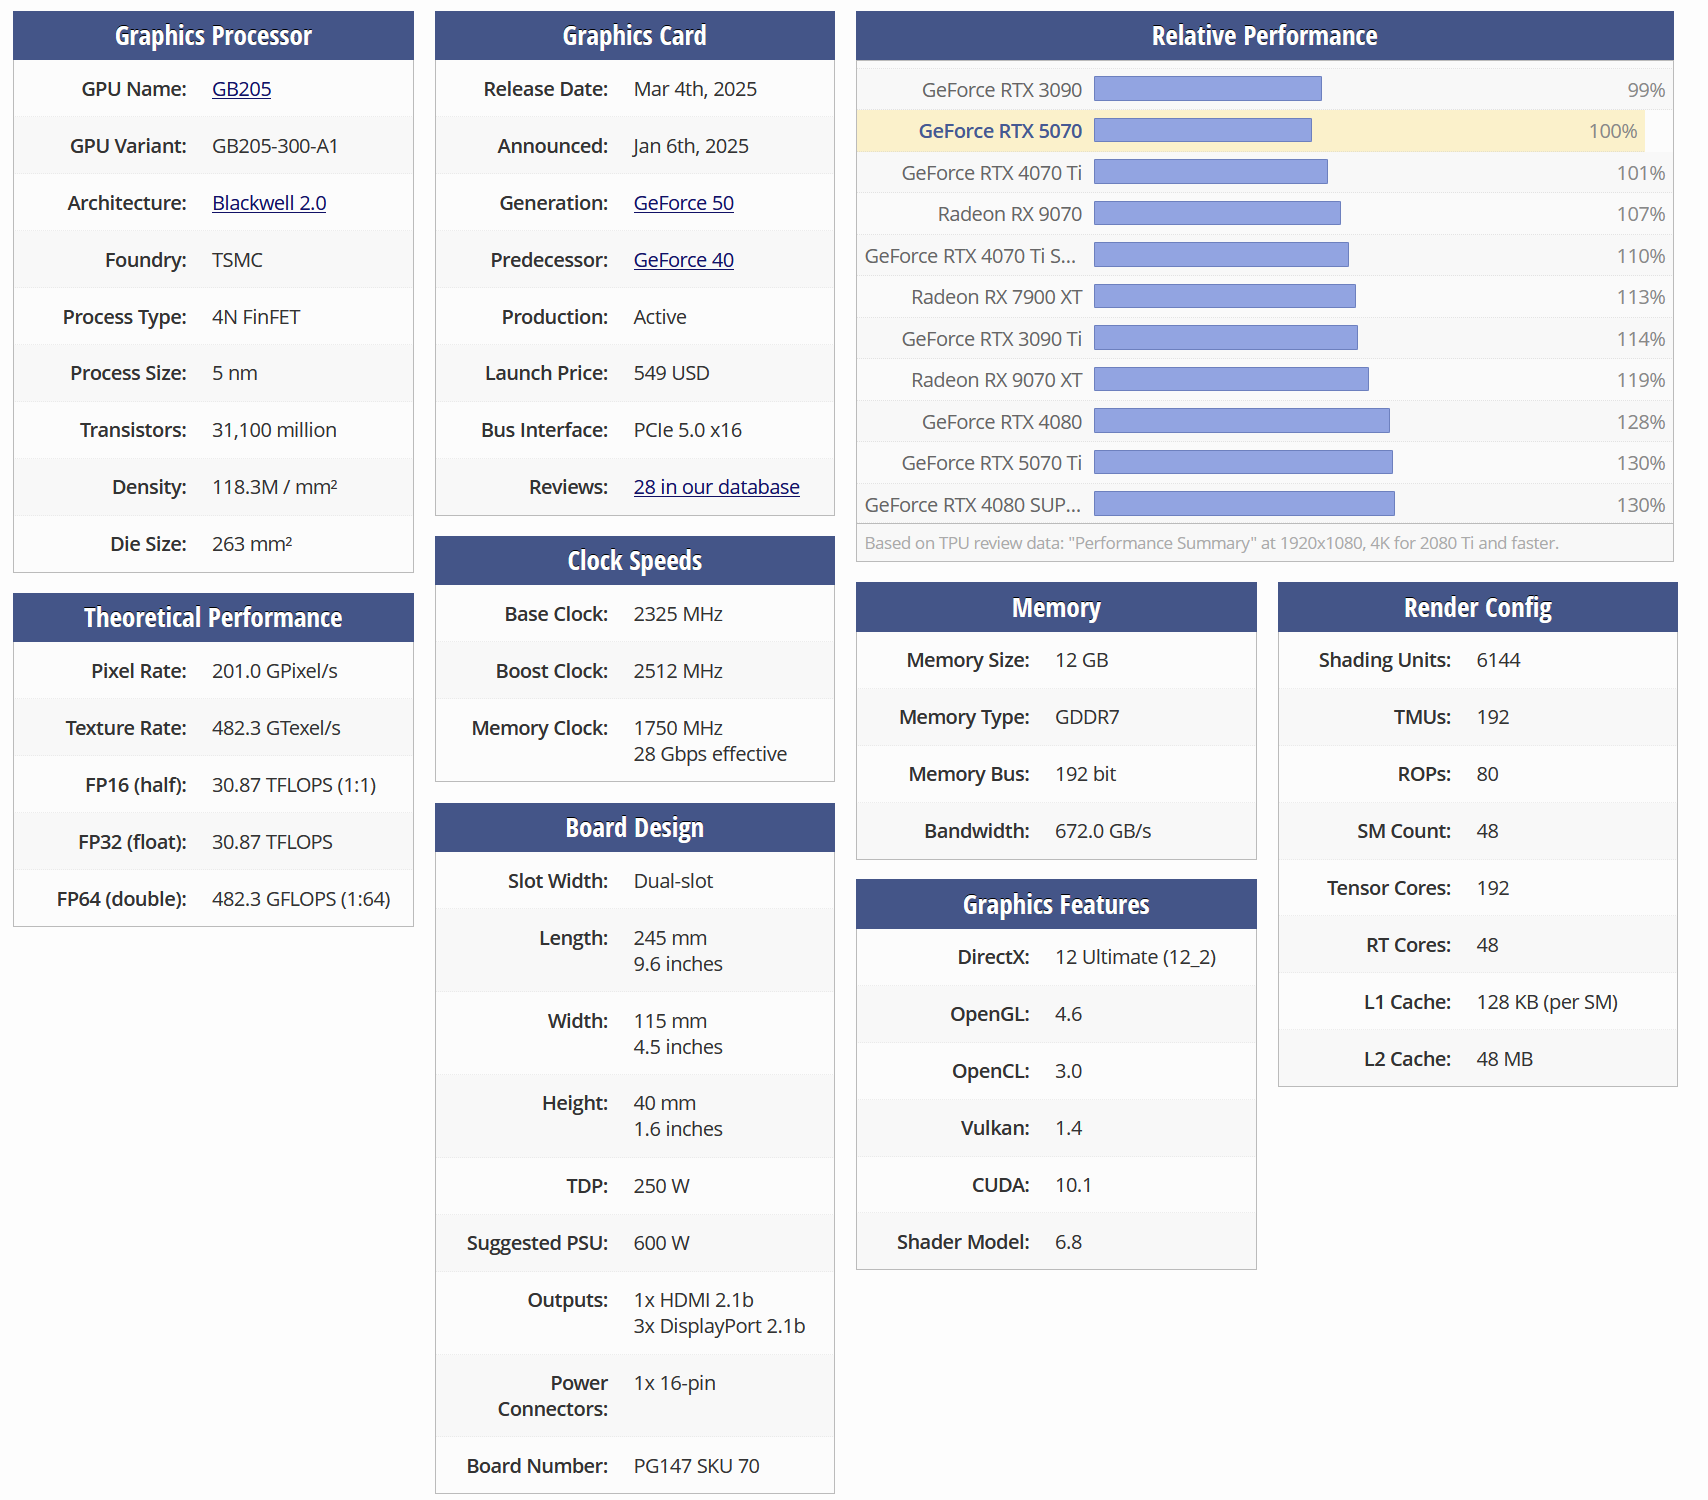Click the ROPs value 80
The width and height of the screenshot is (1708, 1500).
pos(1487,774)
